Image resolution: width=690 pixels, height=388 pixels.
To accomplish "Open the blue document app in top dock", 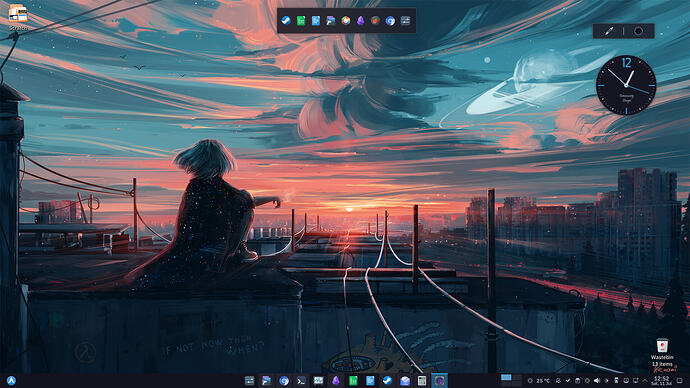I will pos(316,20).
